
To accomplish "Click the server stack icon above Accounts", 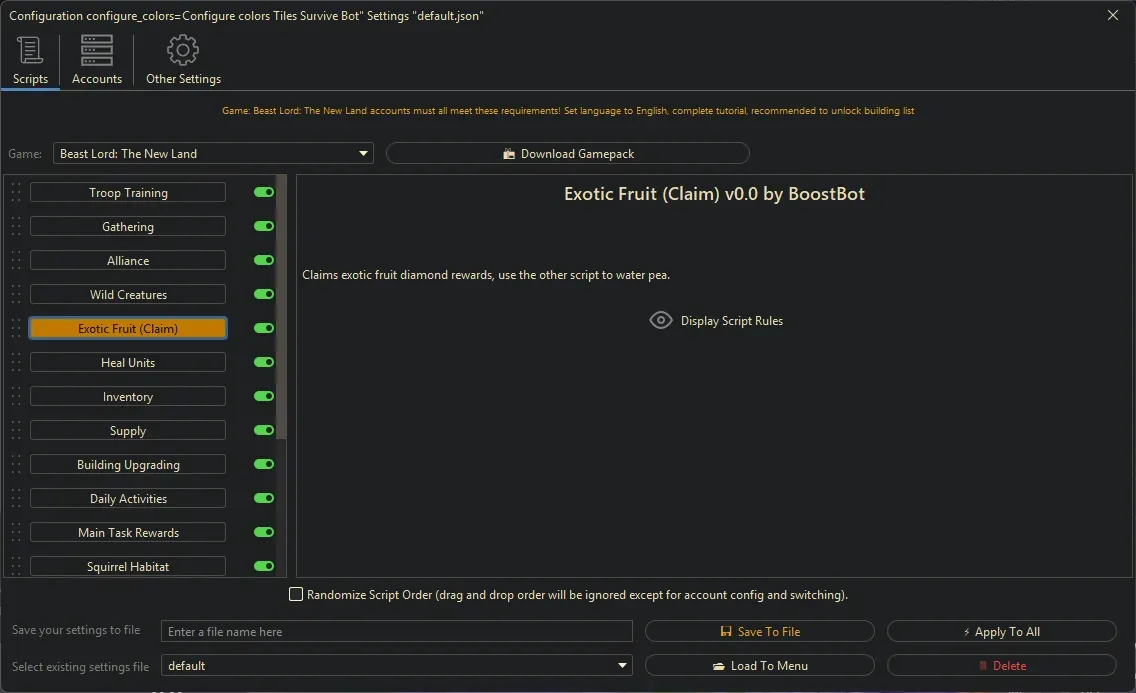I will coord(96,49).
